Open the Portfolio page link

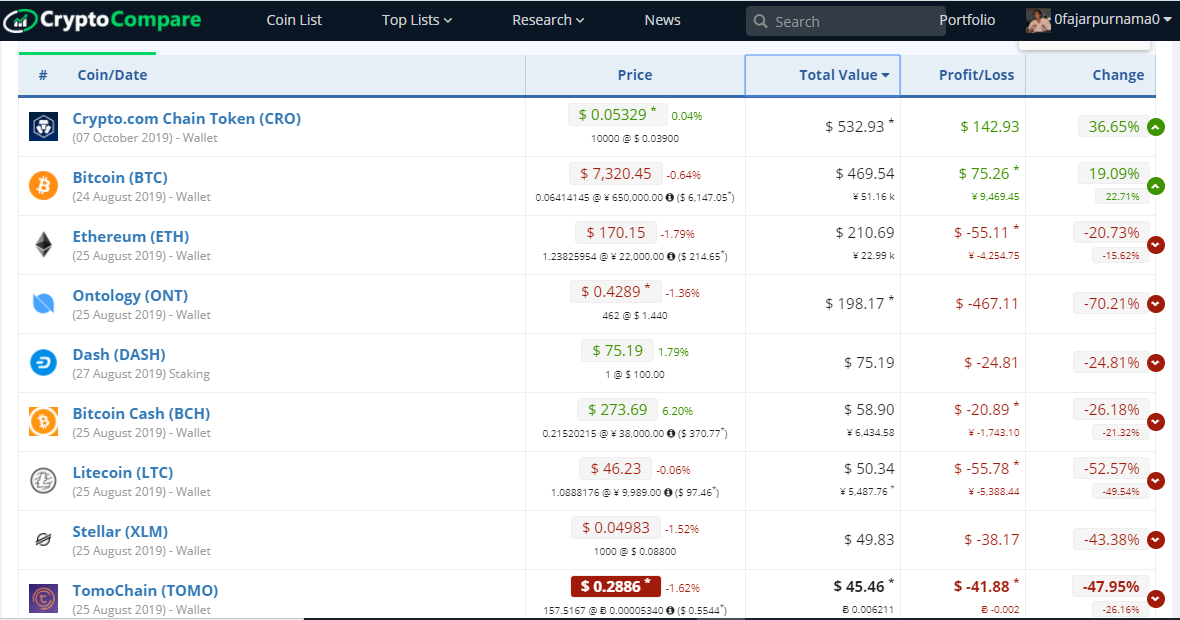click(967, 20)
